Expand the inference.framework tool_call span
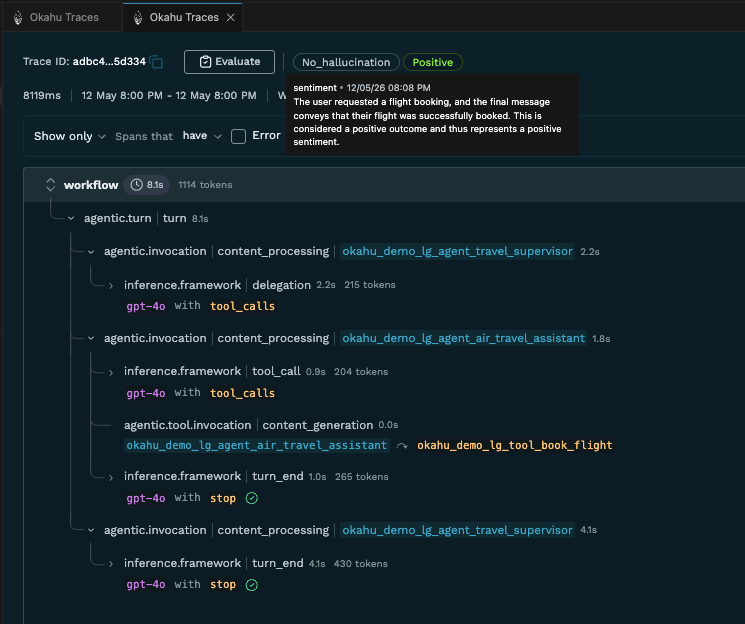 coord(111,372)
